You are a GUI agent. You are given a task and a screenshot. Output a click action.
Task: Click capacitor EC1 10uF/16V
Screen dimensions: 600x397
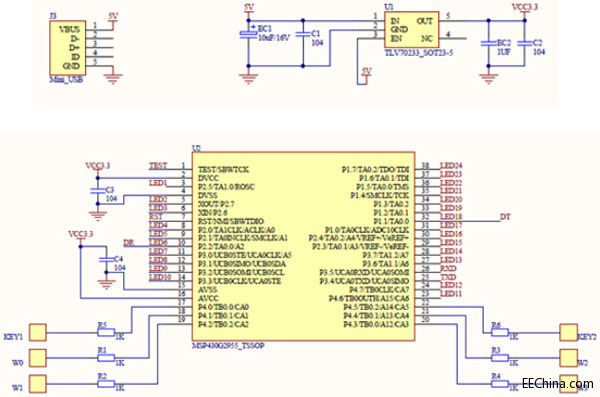tap(248, 34)
